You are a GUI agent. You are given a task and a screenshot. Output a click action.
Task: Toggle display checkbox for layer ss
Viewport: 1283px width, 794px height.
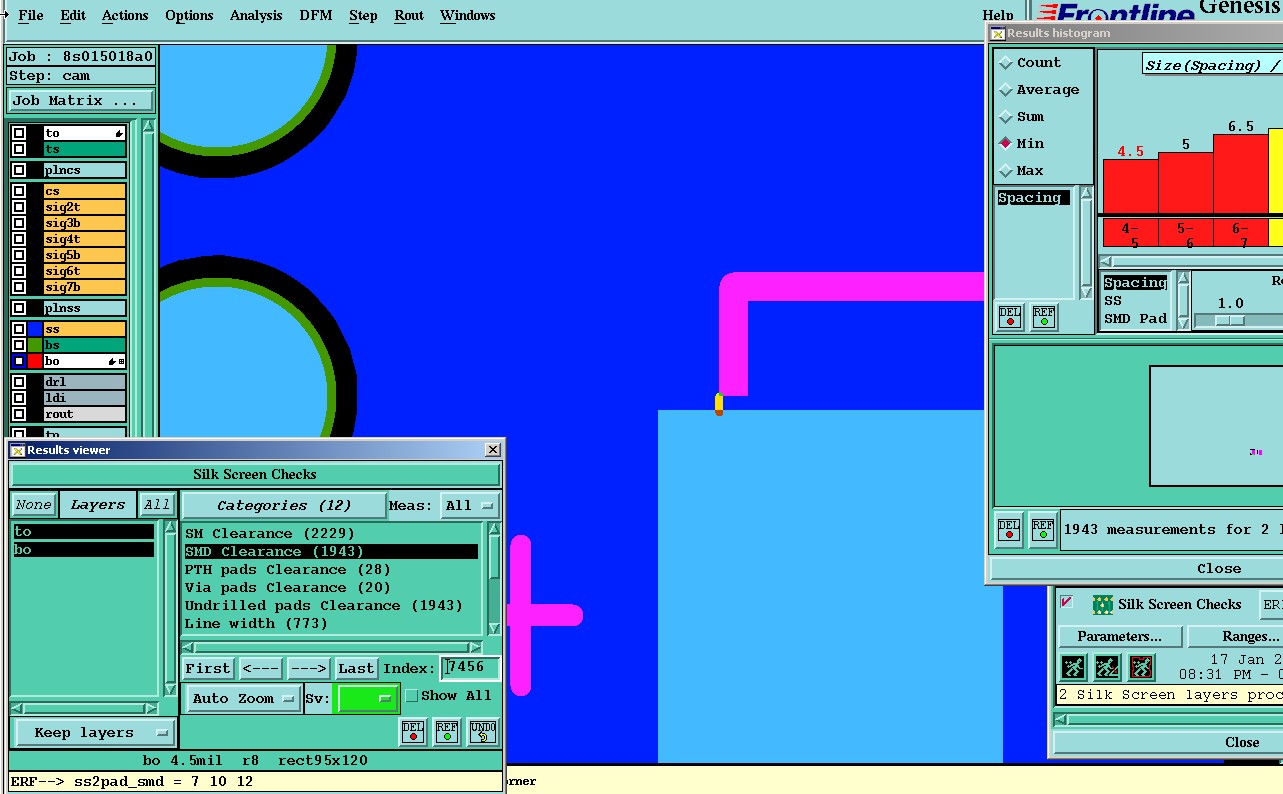(19, 329)
